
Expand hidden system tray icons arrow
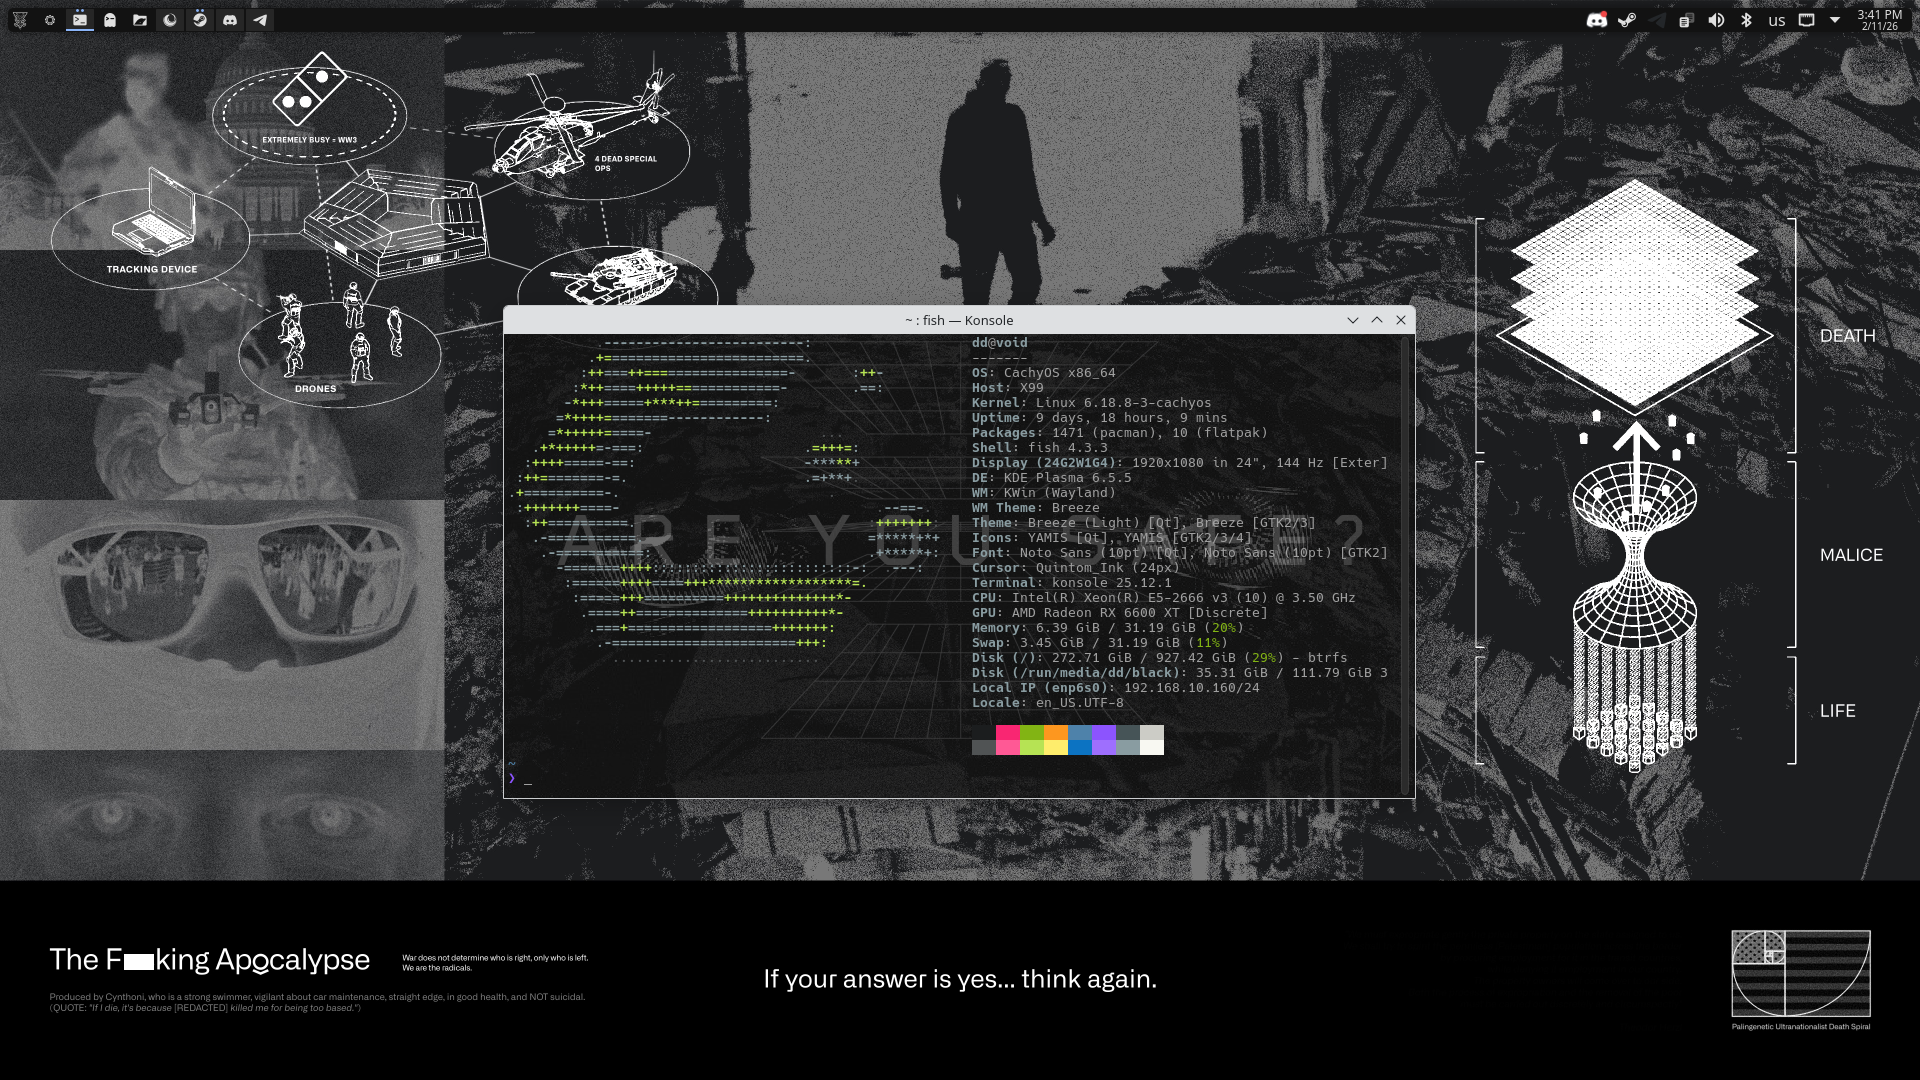(x=1835, y=20)
